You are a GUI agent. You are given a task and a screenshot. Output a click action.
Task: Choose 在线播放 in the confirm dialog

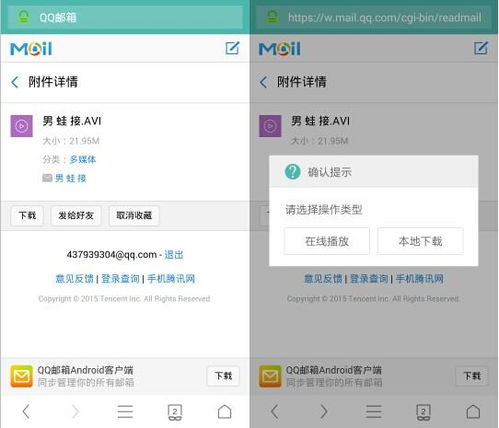tap(327, 241)
